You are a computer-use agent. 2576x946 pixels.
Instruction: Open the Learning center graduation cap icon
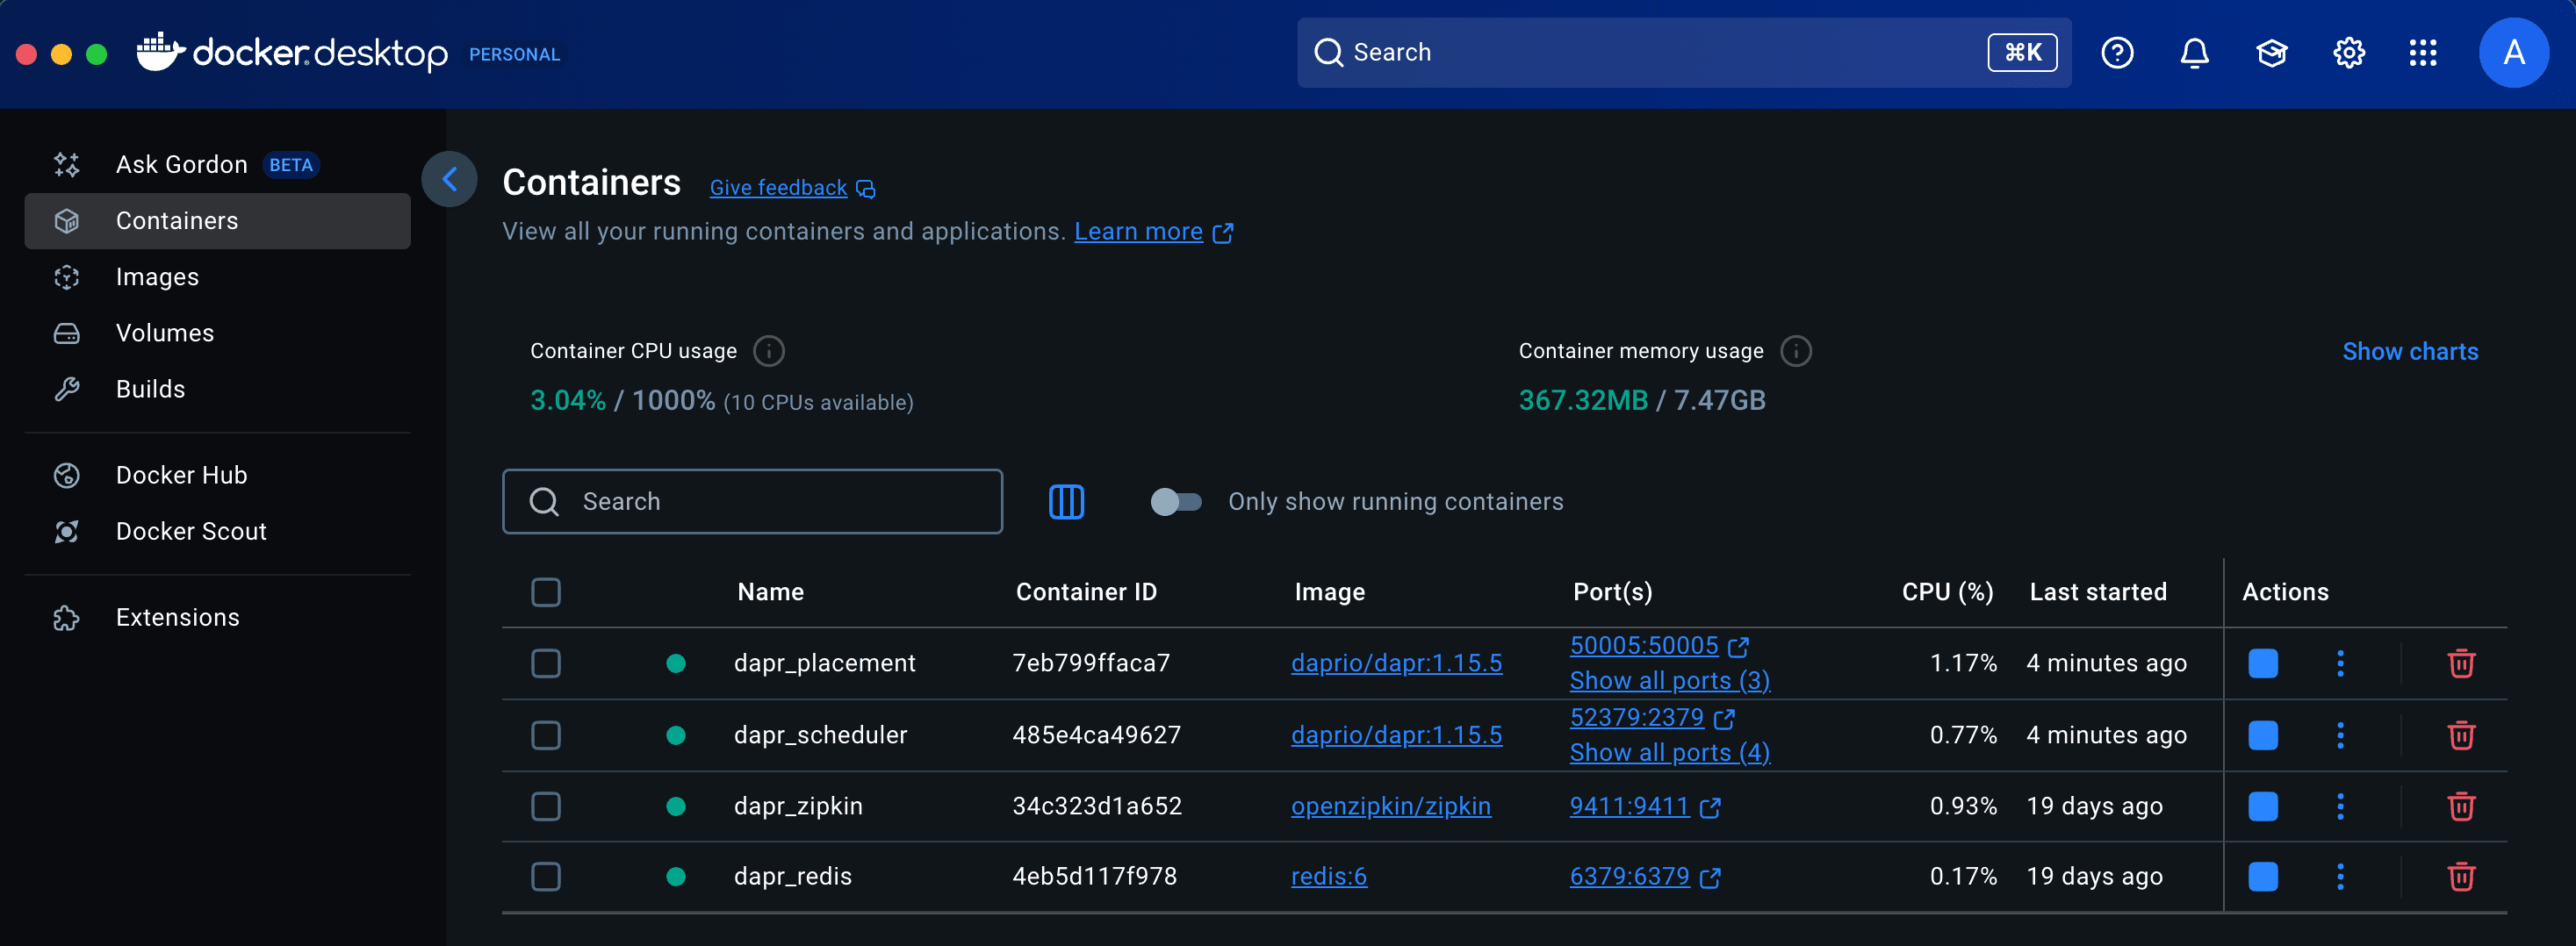pos(2271,53)
